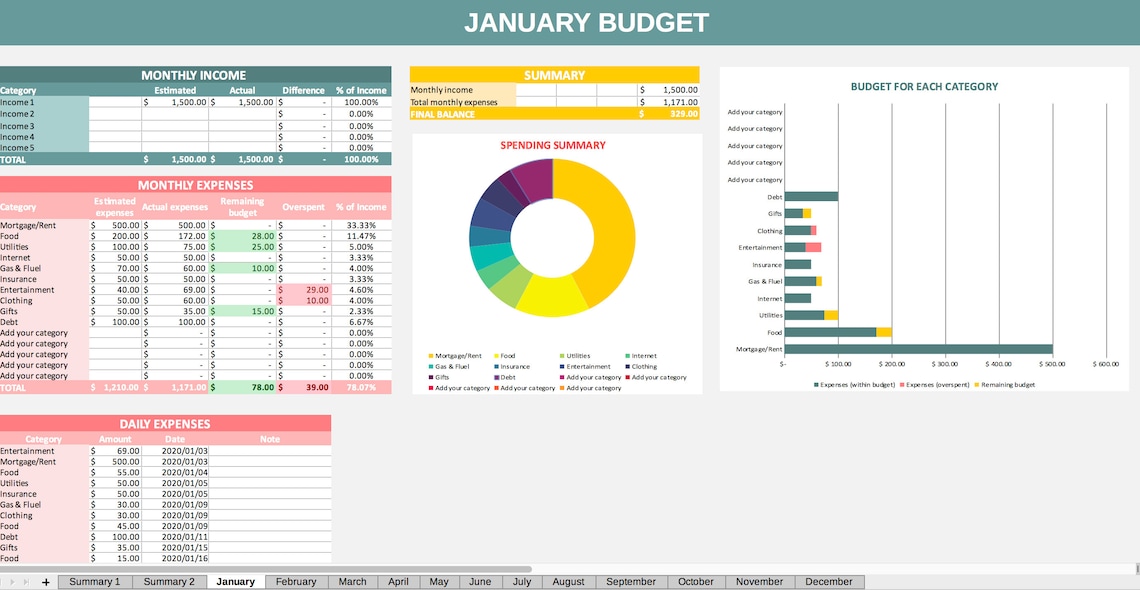Select the November sheet tab
The width and height of the screenshot is (1140, 590).
(x=760, y=582)
